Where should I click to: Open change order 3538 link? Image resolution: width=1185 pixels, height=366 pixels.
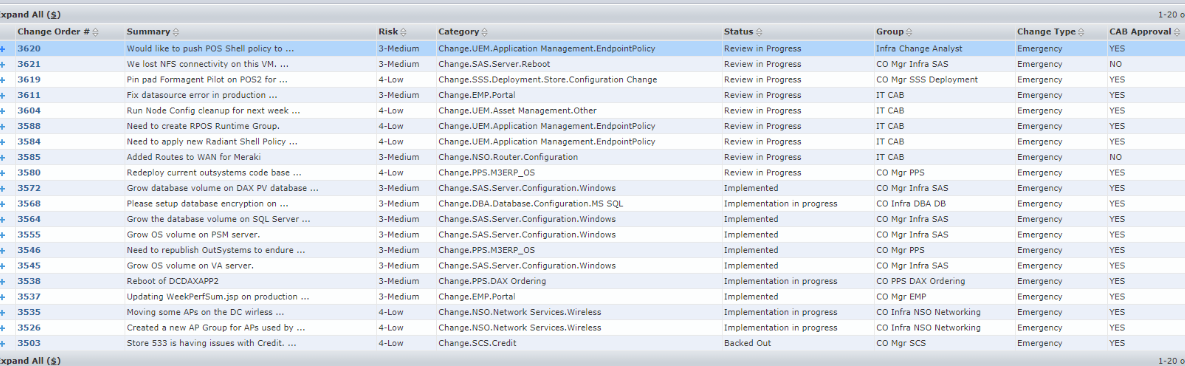[29, 281]
